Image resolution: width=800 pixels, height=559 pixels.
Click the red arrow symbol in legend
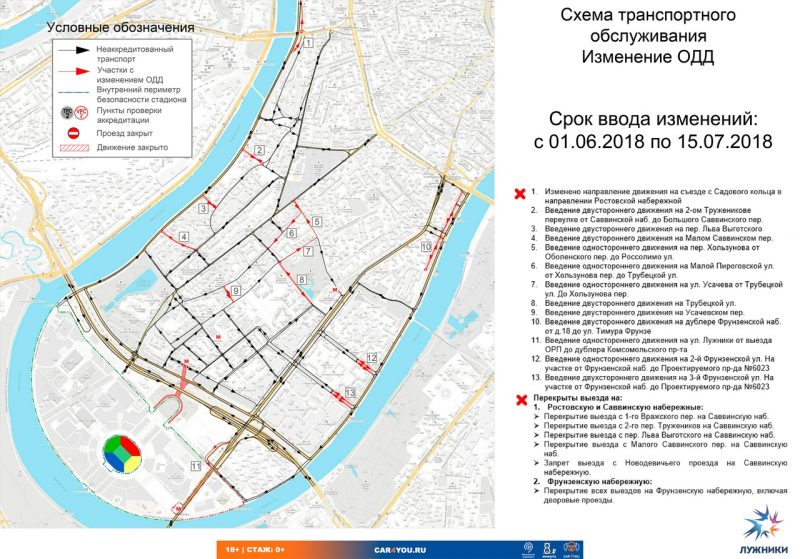pos(74,71)
